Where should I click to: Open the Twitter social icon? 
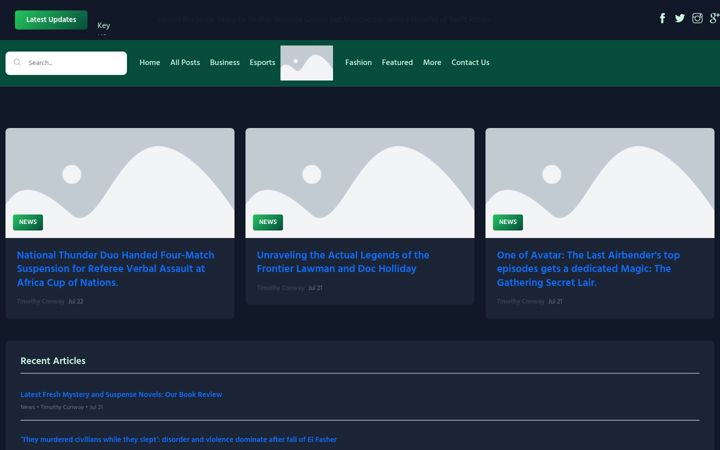tap(680, 18)
